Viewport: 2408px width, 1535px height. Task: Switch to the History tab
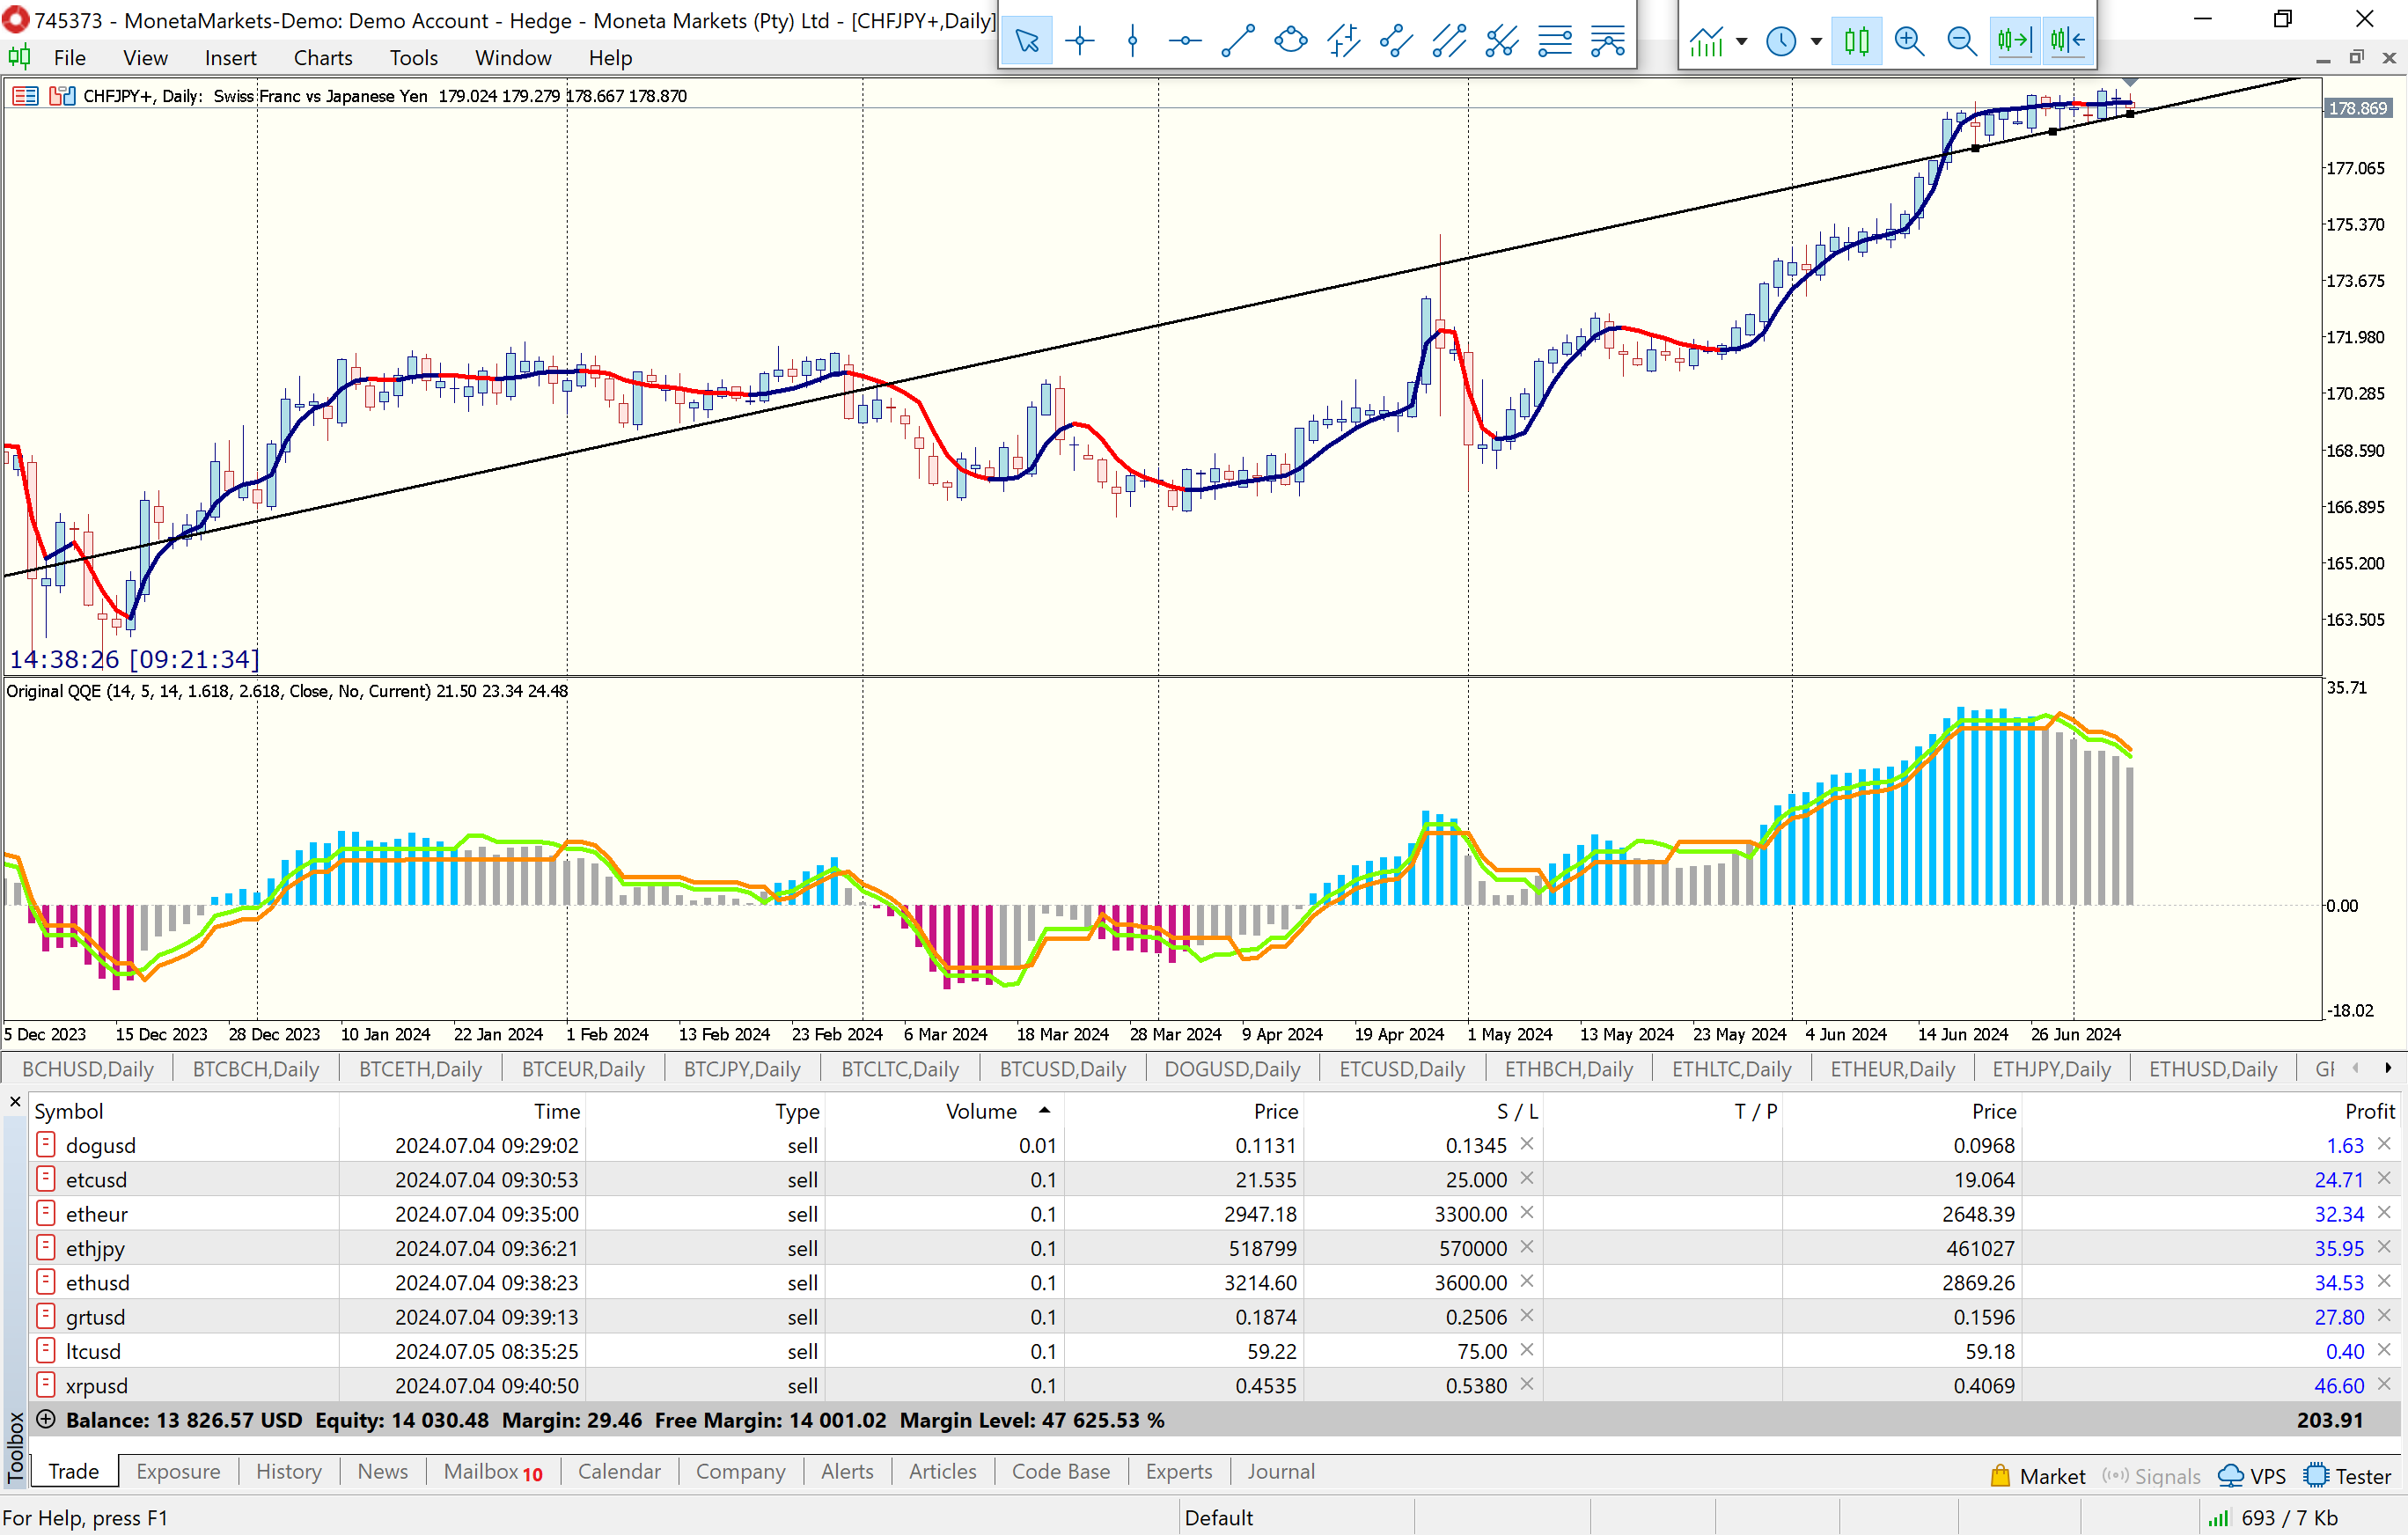288,1471
